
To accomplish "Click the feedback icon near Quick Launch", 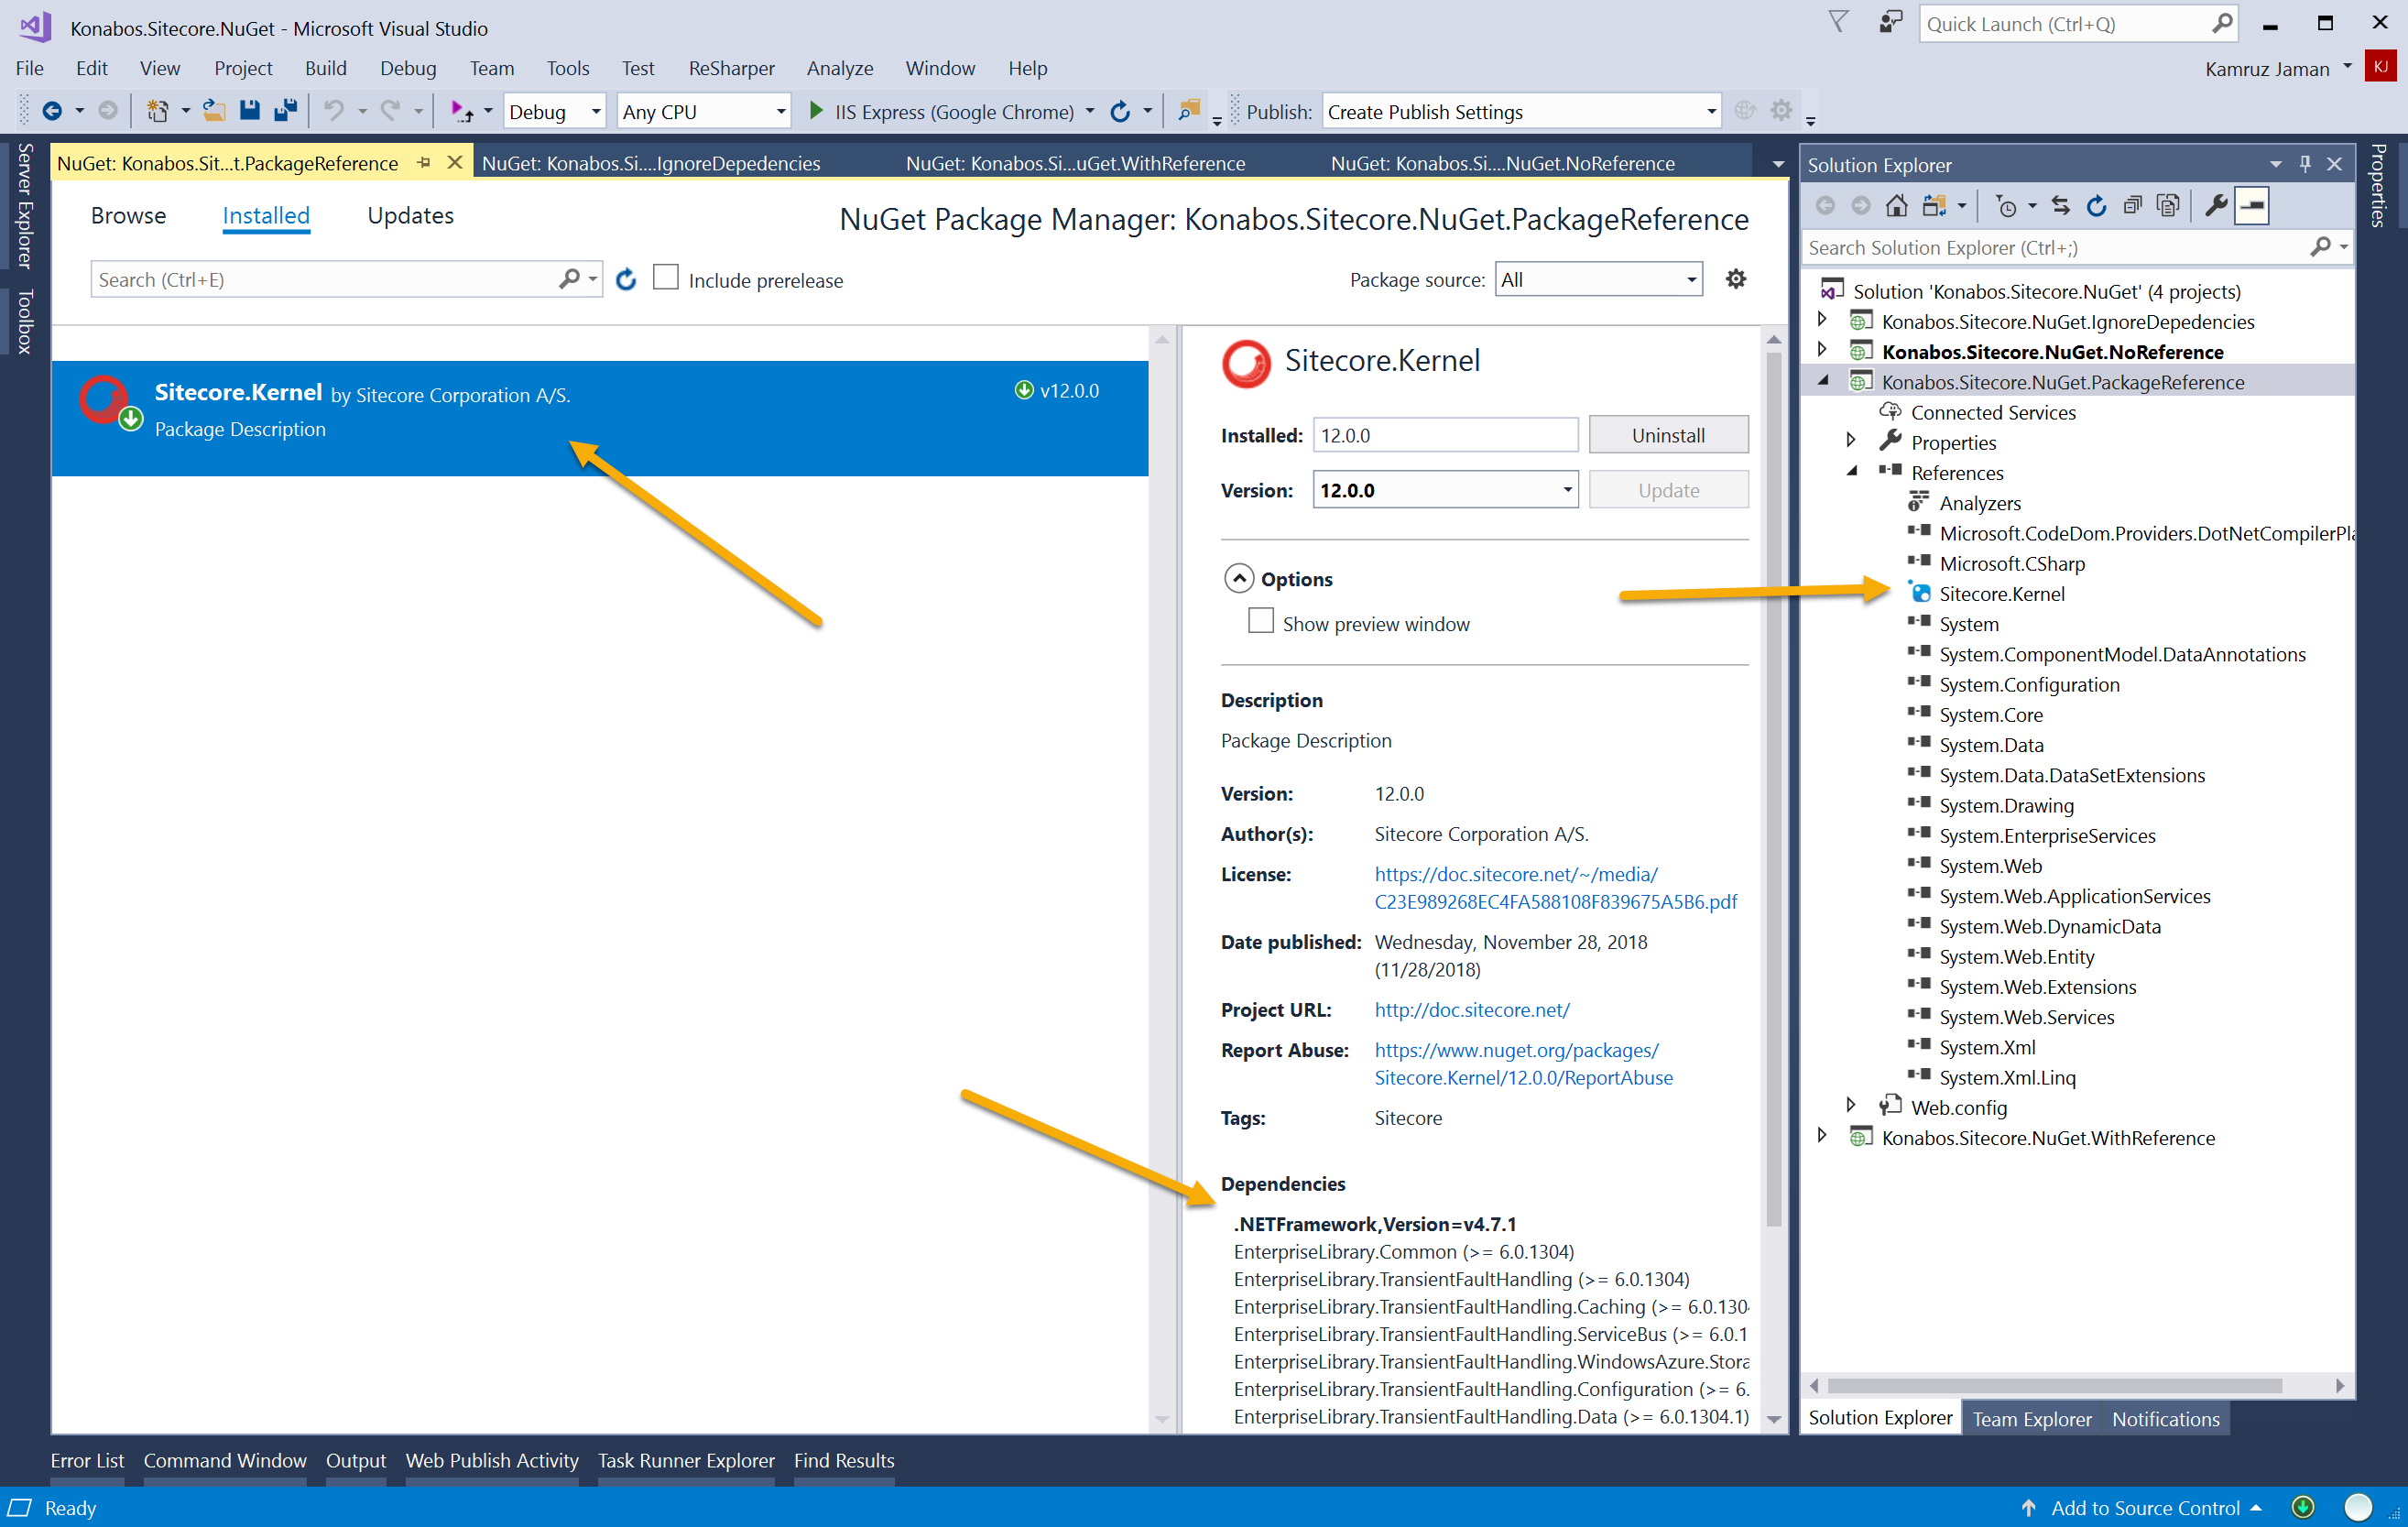I will click(1890, 24).
